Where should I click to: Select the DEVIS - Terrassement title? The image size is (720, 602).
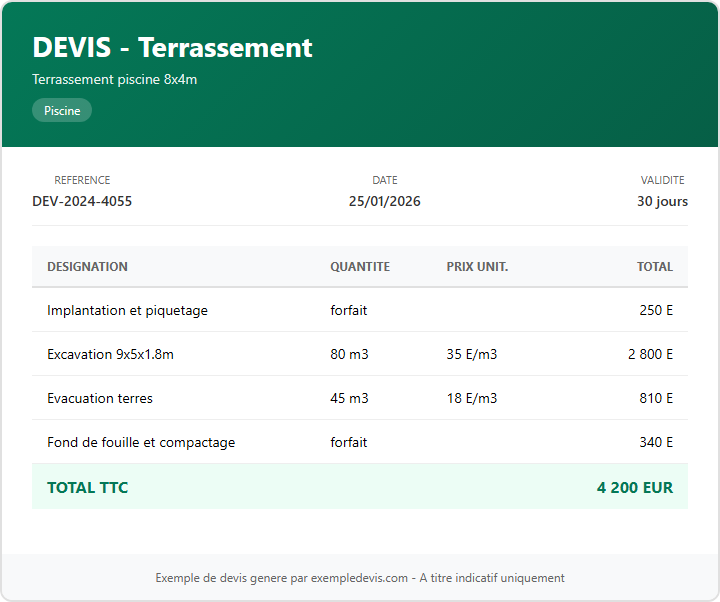tap(172, 47)
